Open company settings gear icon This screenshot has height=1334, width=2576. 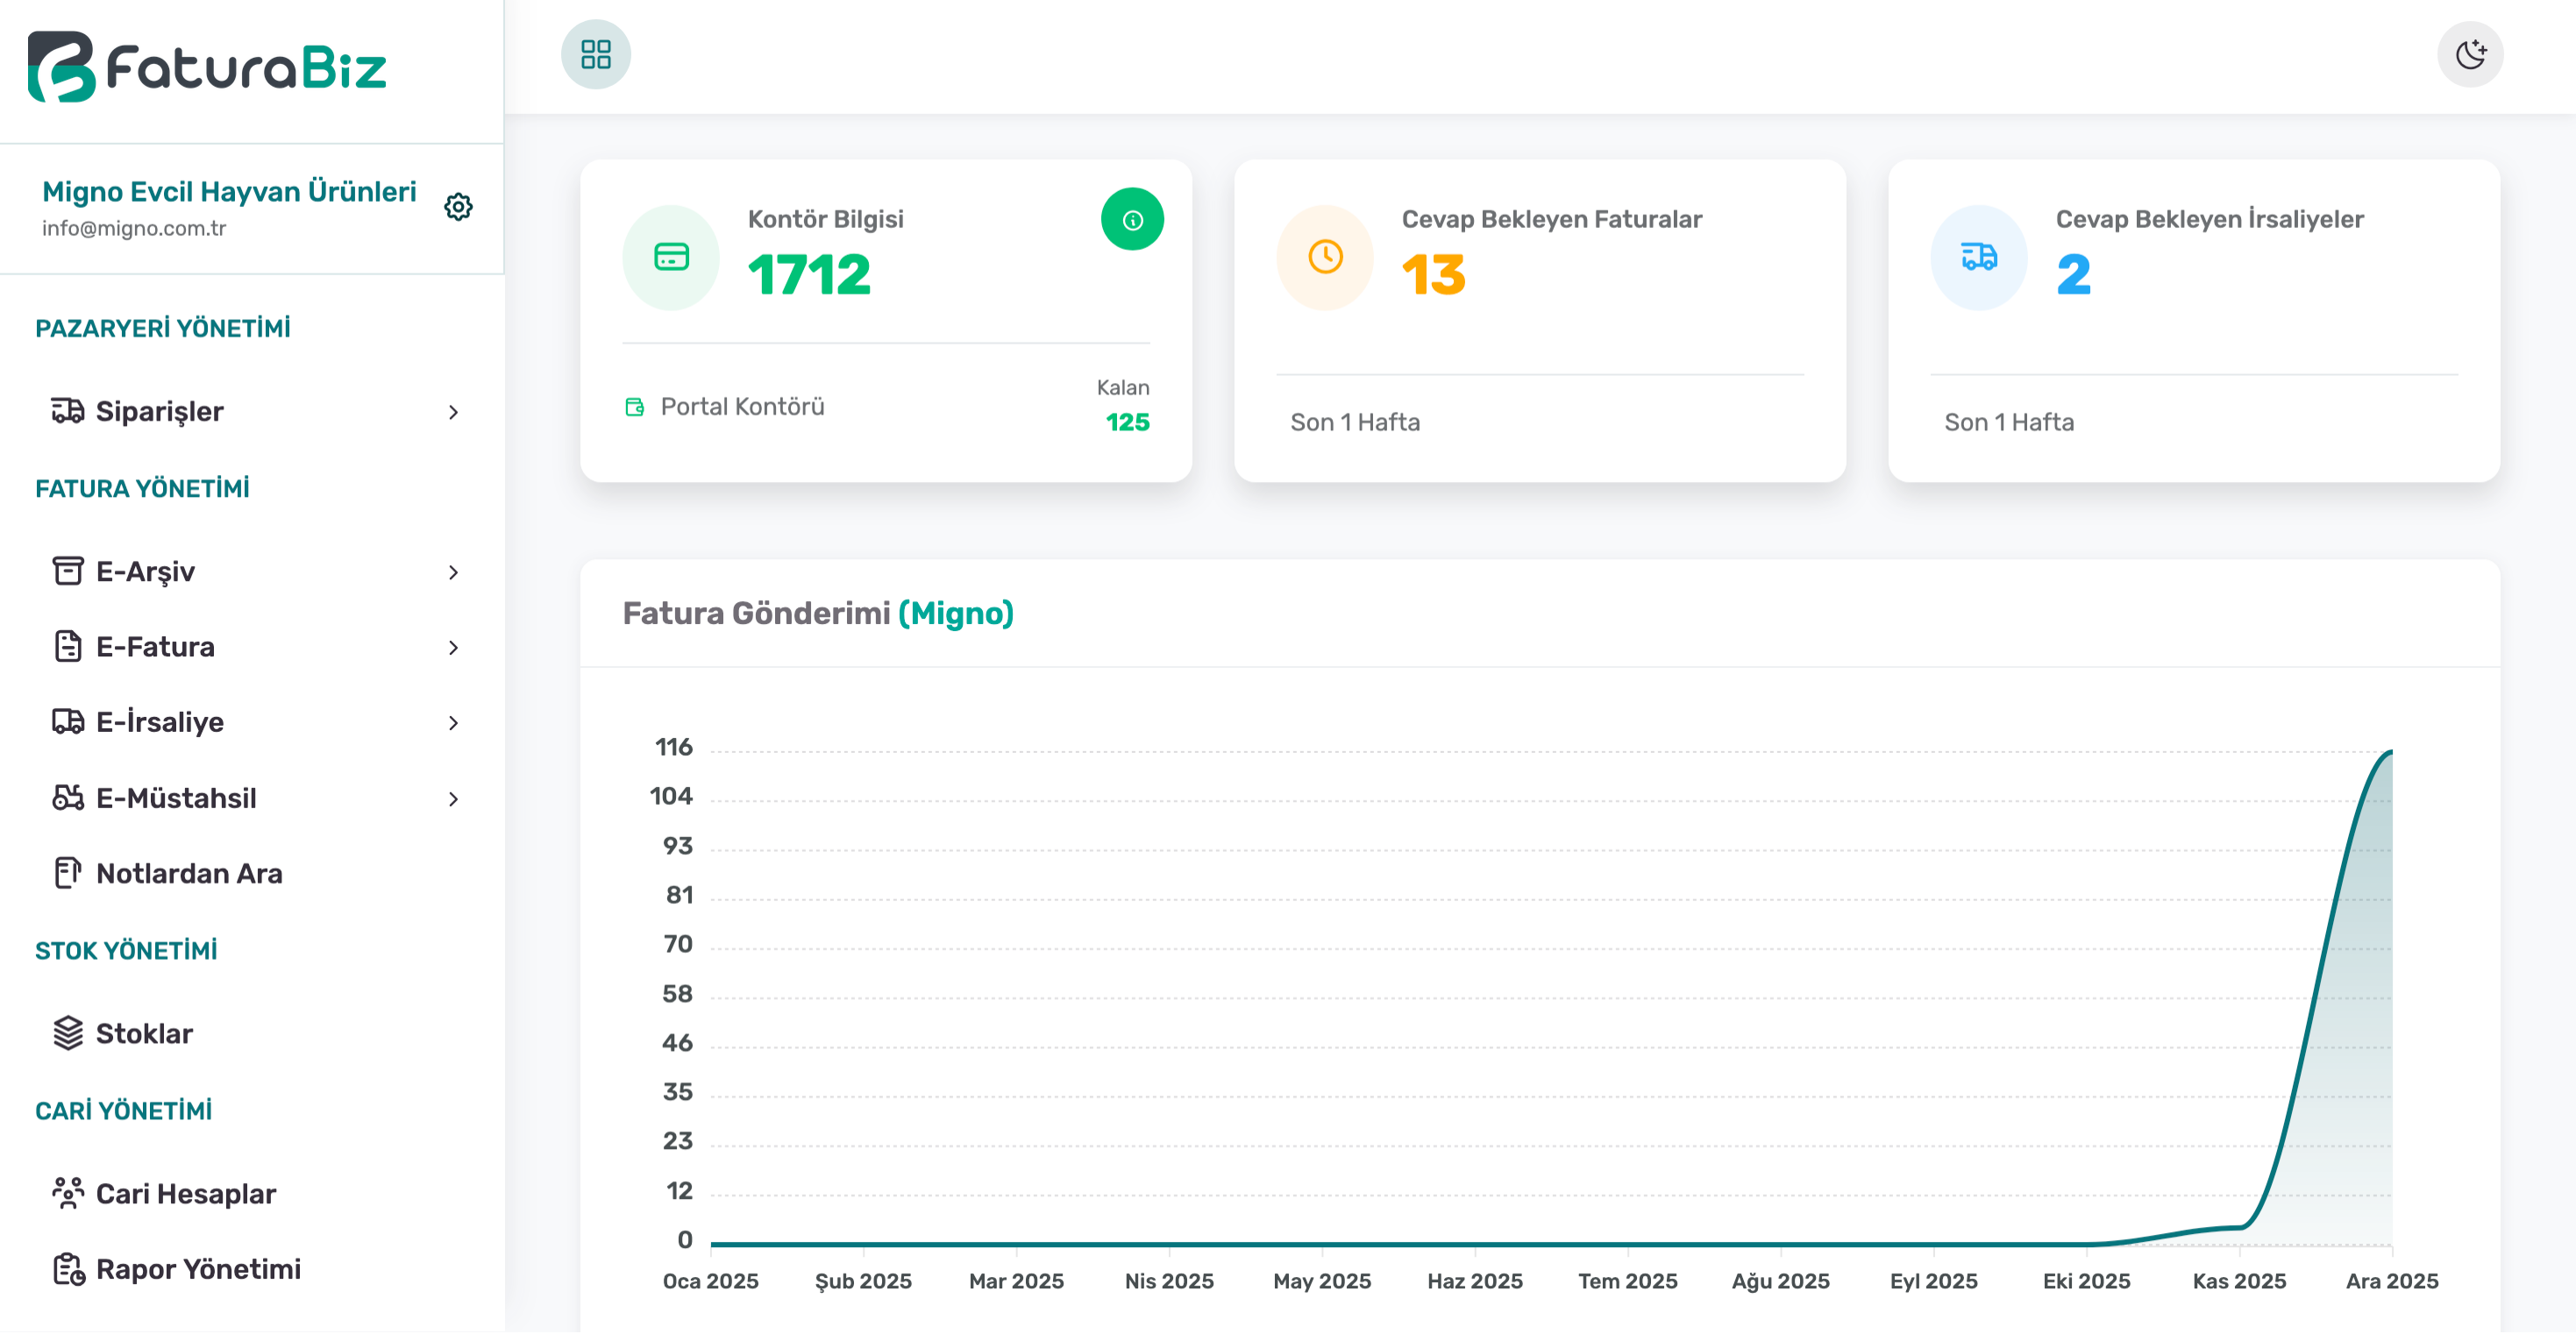[x=458, y=207]
